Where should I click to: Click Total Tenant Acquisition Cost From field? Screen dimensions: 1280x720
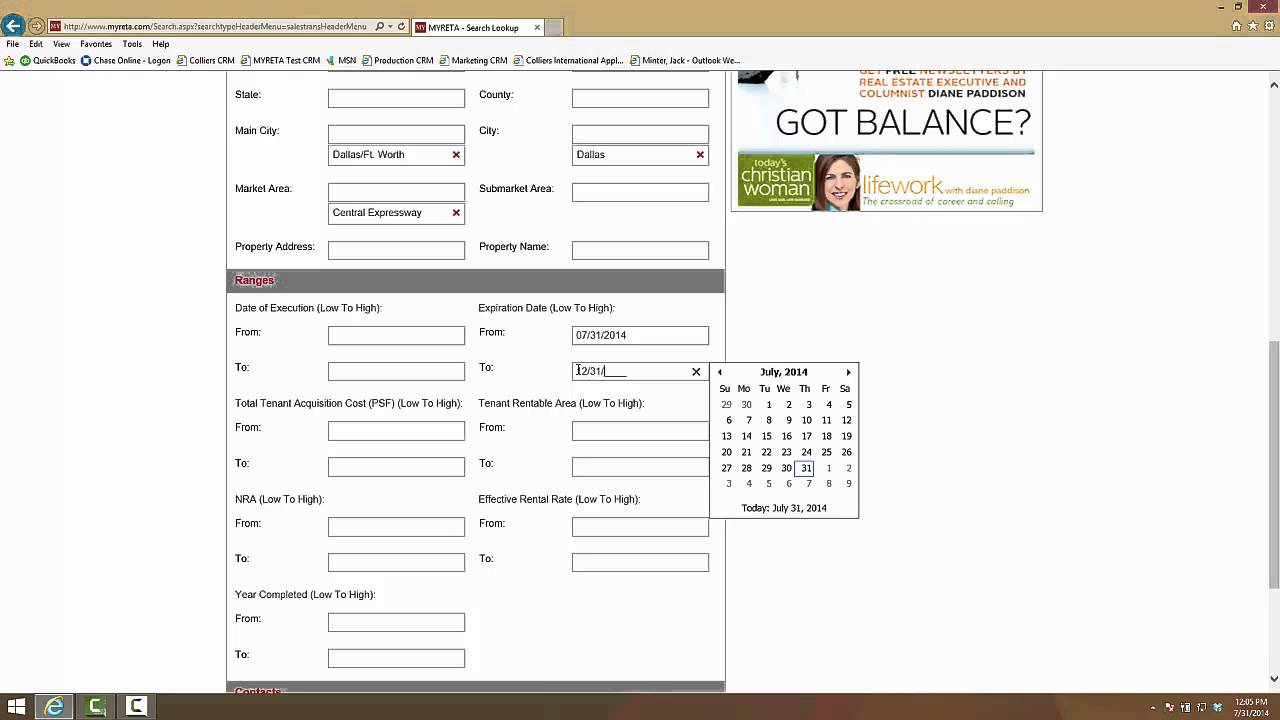click(396, 431)
